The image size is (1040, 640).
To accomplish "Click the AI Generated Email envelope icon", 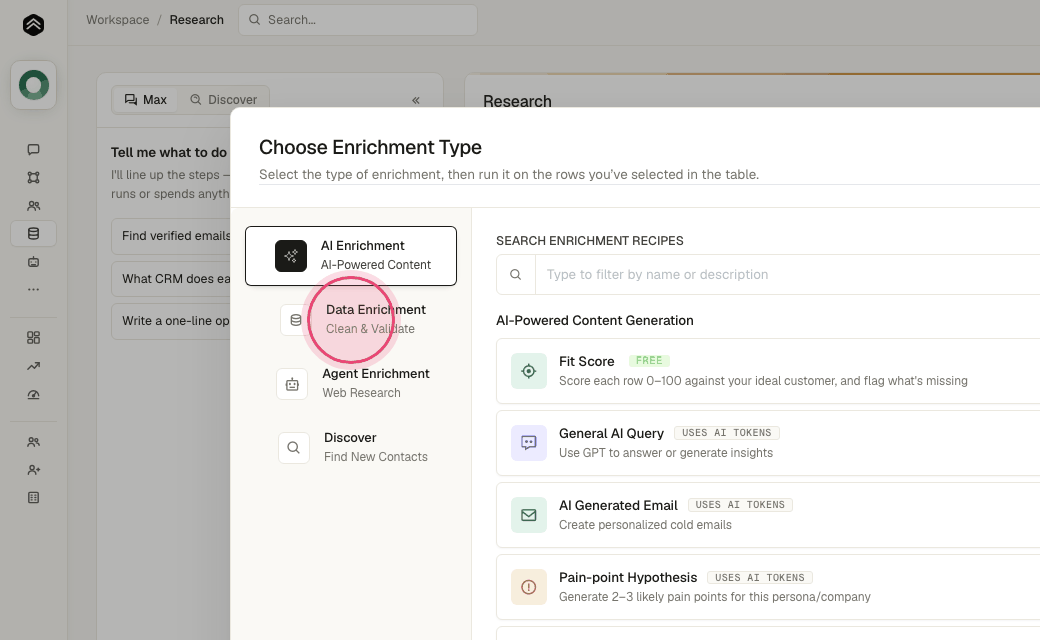I will [x=529, y=515].
